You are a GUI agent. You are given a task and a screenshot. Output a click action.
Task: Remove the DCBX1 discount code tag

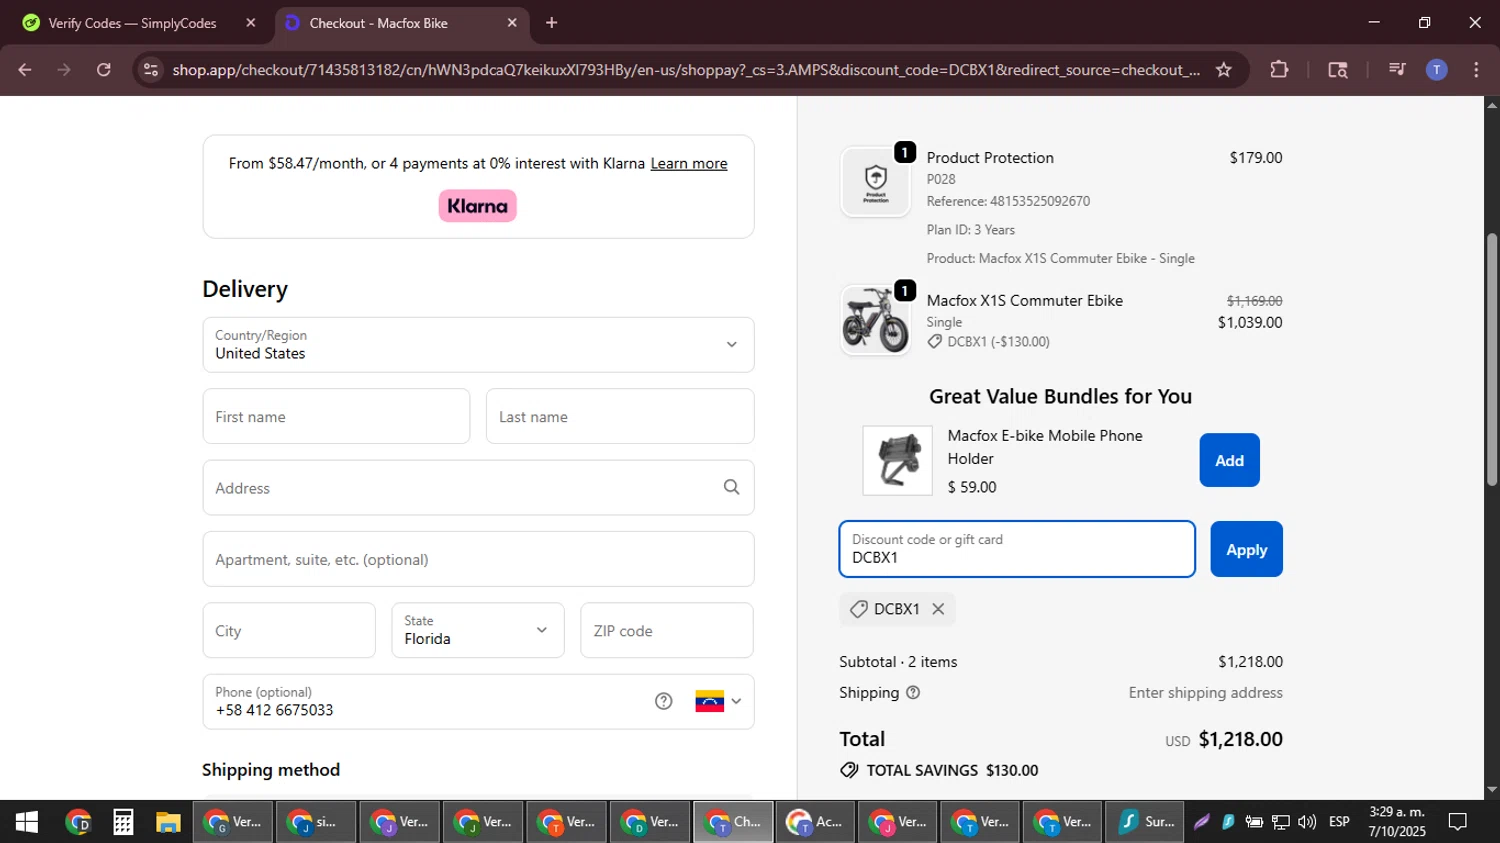point(938,609)
